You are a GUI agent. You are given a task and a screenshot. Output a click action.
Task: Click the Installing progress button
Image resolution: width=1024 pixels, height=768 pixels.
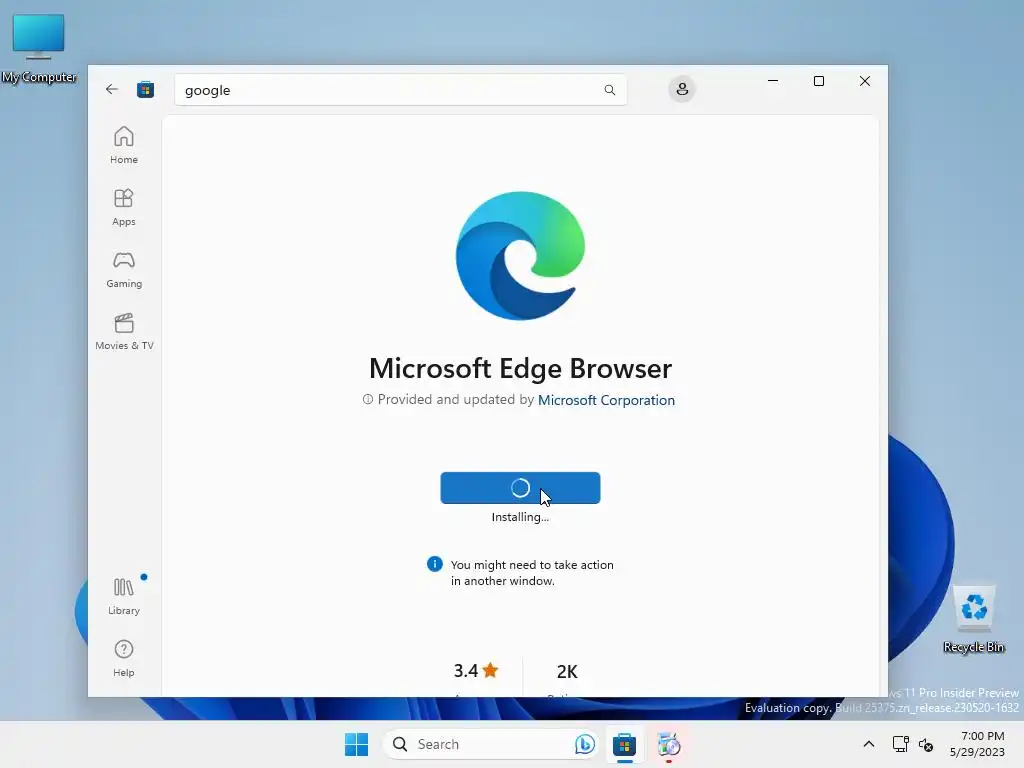tap(520, 488)
